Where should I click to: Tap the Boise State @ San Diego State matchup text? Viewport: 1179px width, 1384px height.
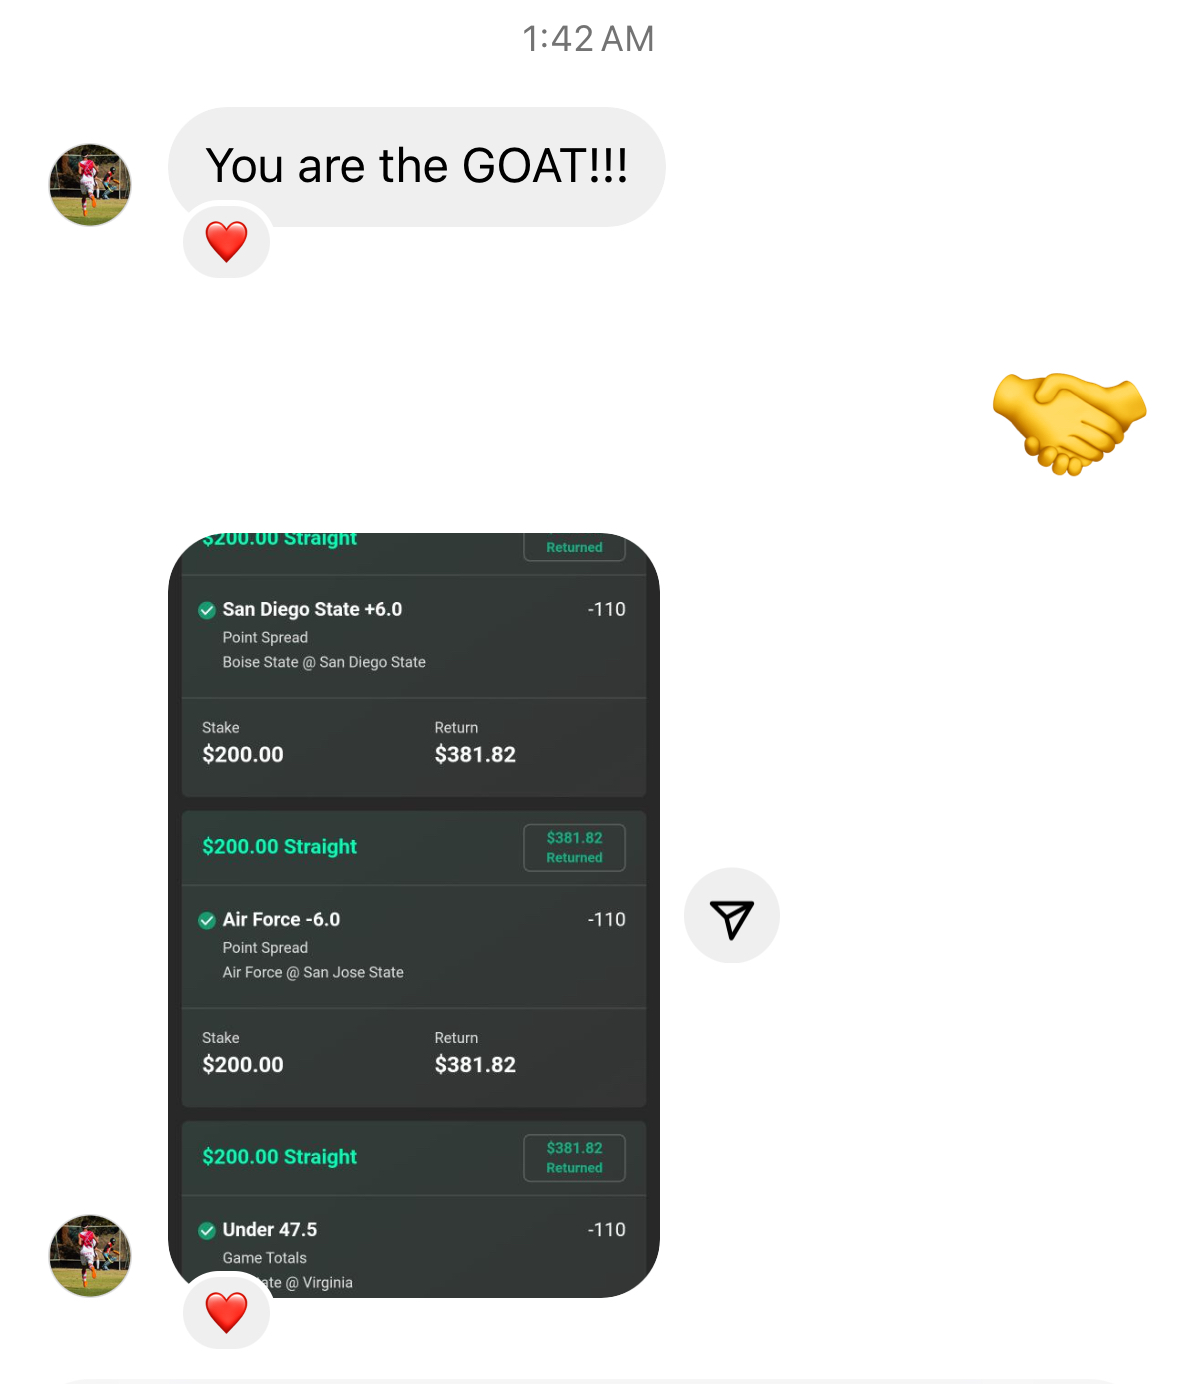pyautogui.click(x=324, y=662)
